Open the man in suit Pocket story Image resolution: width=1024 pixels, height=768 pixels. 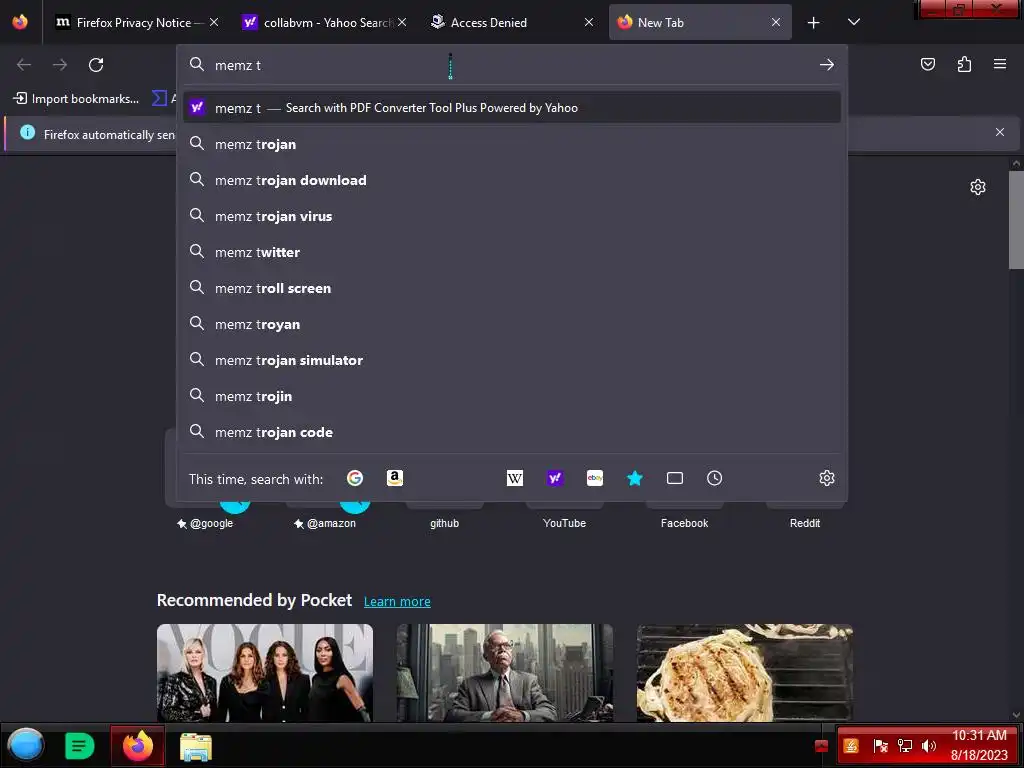click(x=505, y=673)
